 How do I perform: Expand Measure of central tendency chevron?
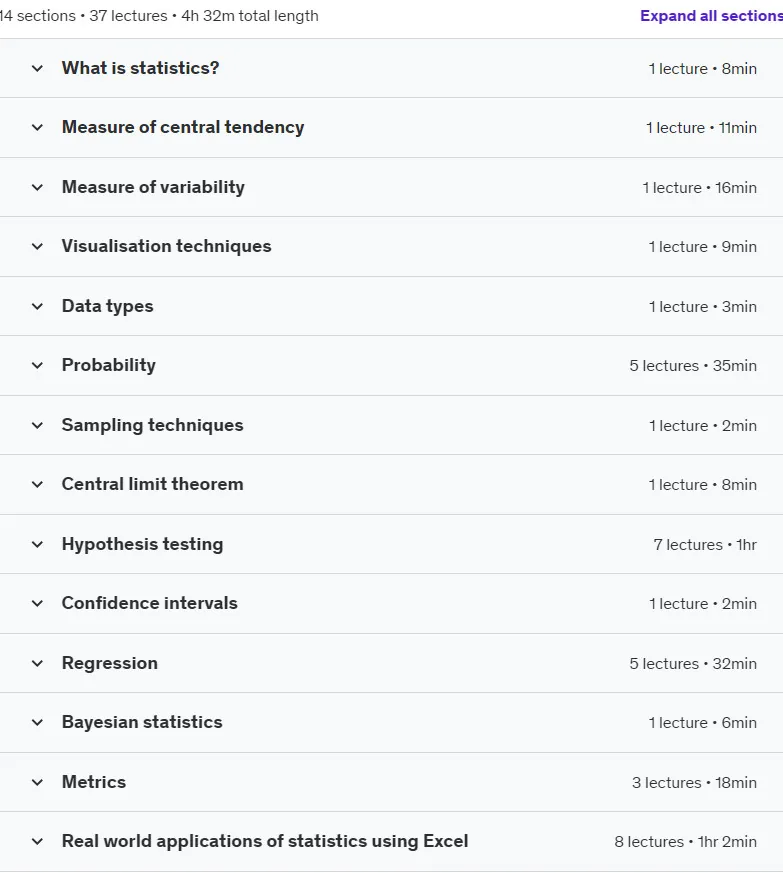37,127
